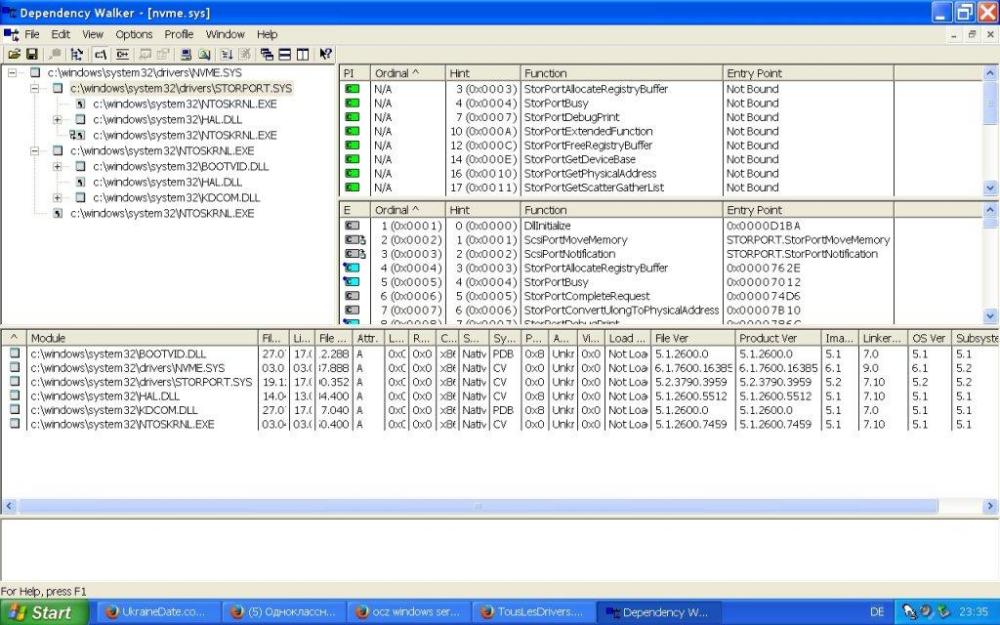Screen dimensions: 1000x625
Task: Collapse the root NVME.SYS tree node
Action: pos(12,73)
